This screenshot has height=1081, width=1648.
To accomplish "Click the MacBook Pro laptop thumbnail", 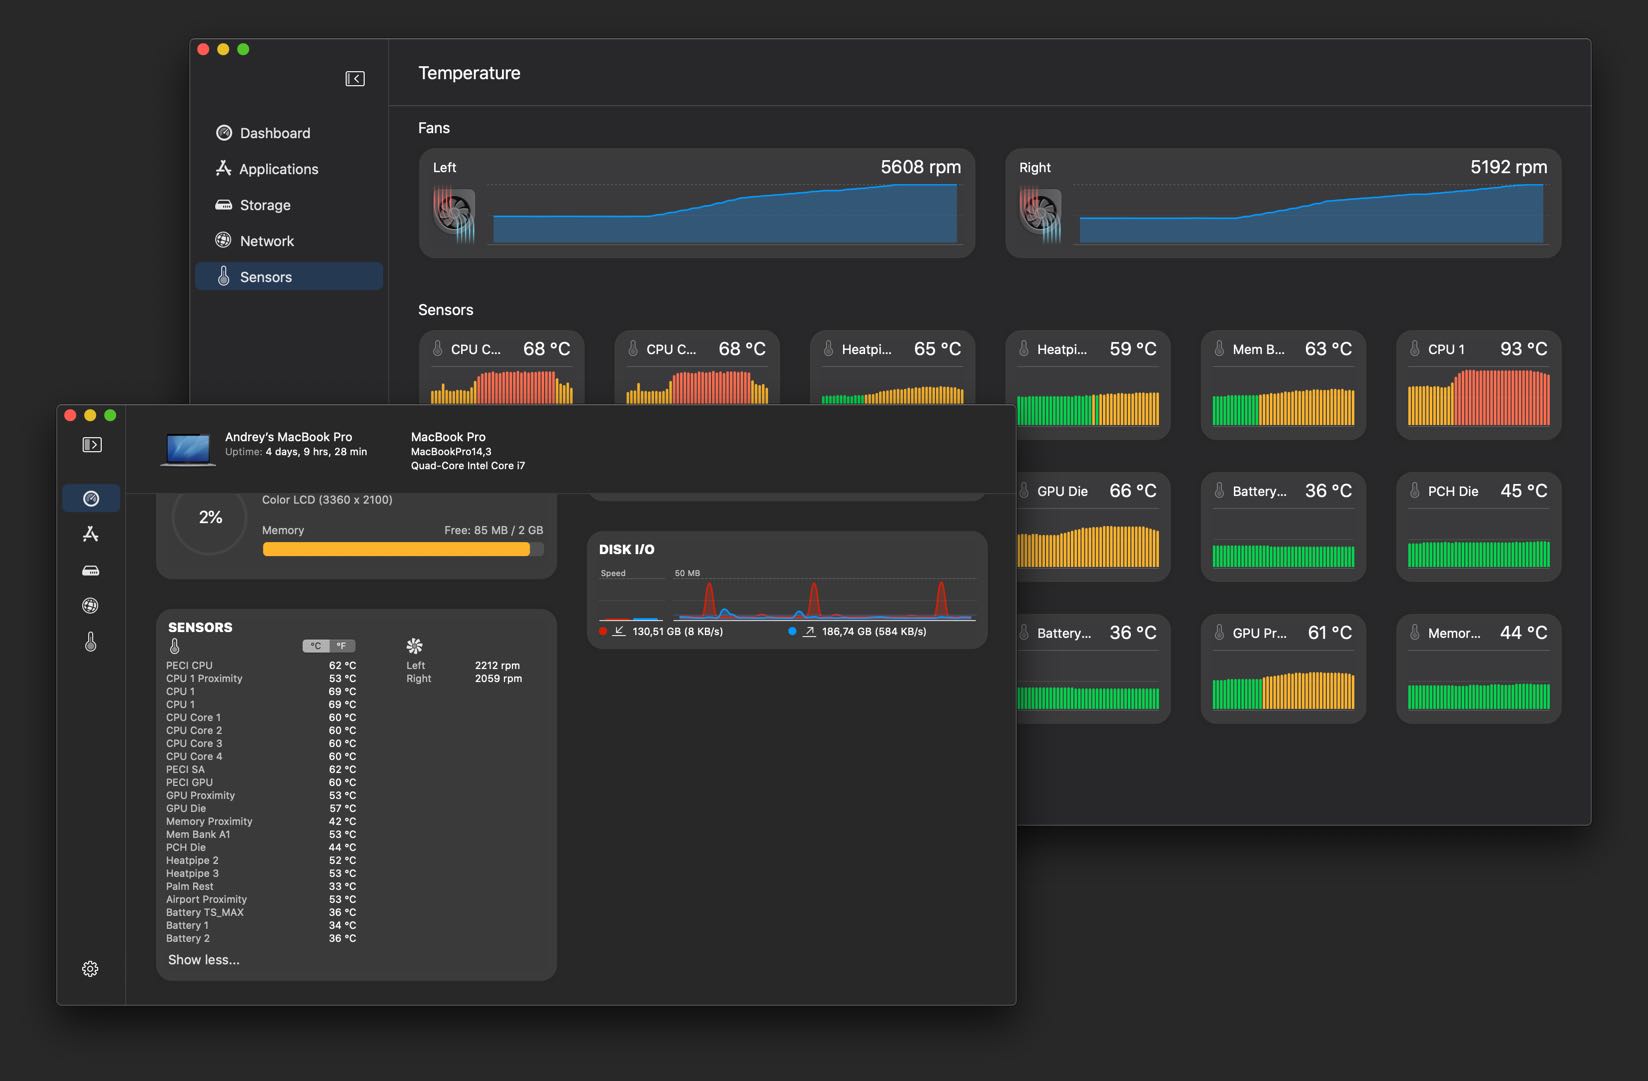I will tap(188, 449).
